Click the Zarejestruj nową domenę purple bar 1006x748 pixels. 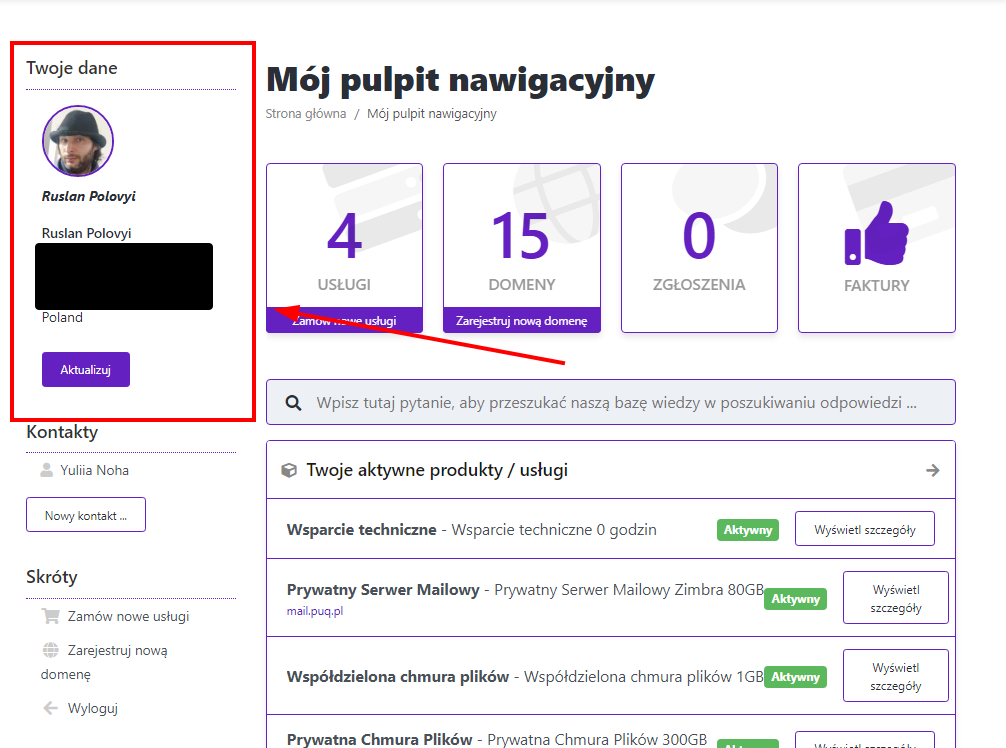coord(521,321)
